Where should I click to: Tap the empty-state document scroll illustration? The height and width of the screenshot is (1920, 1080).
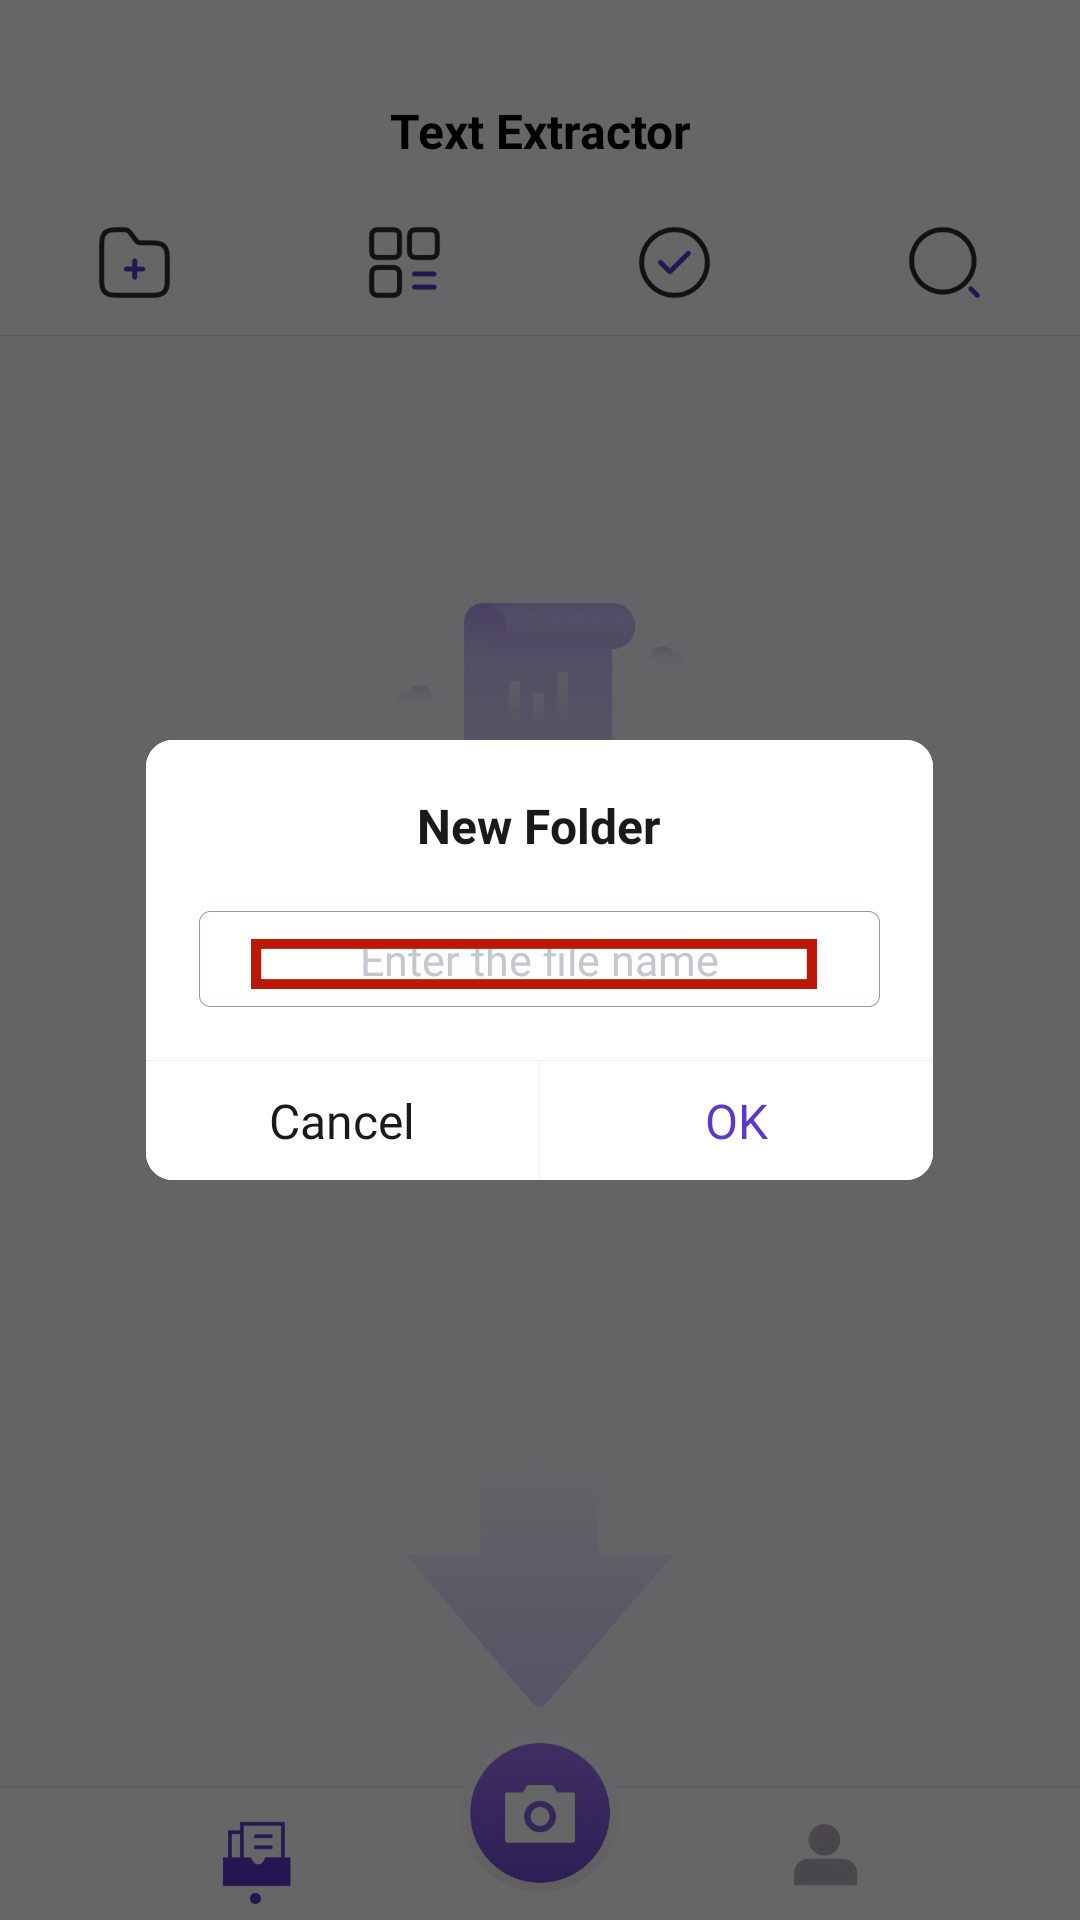548,671
